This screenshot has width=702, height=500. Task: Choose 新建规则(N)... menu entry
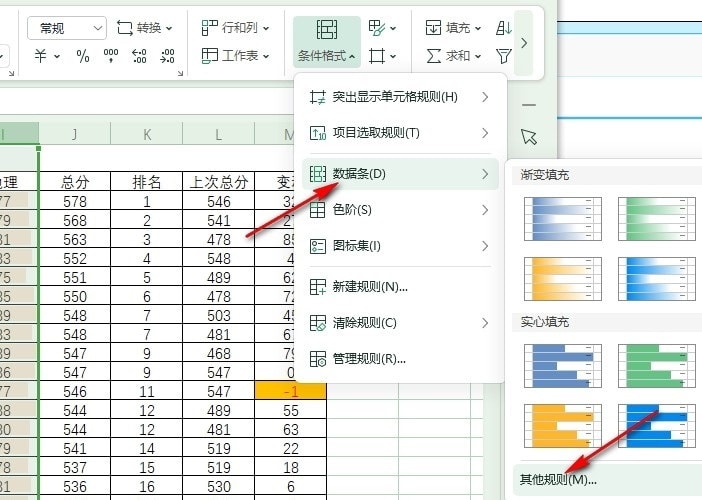pos(400,286)
